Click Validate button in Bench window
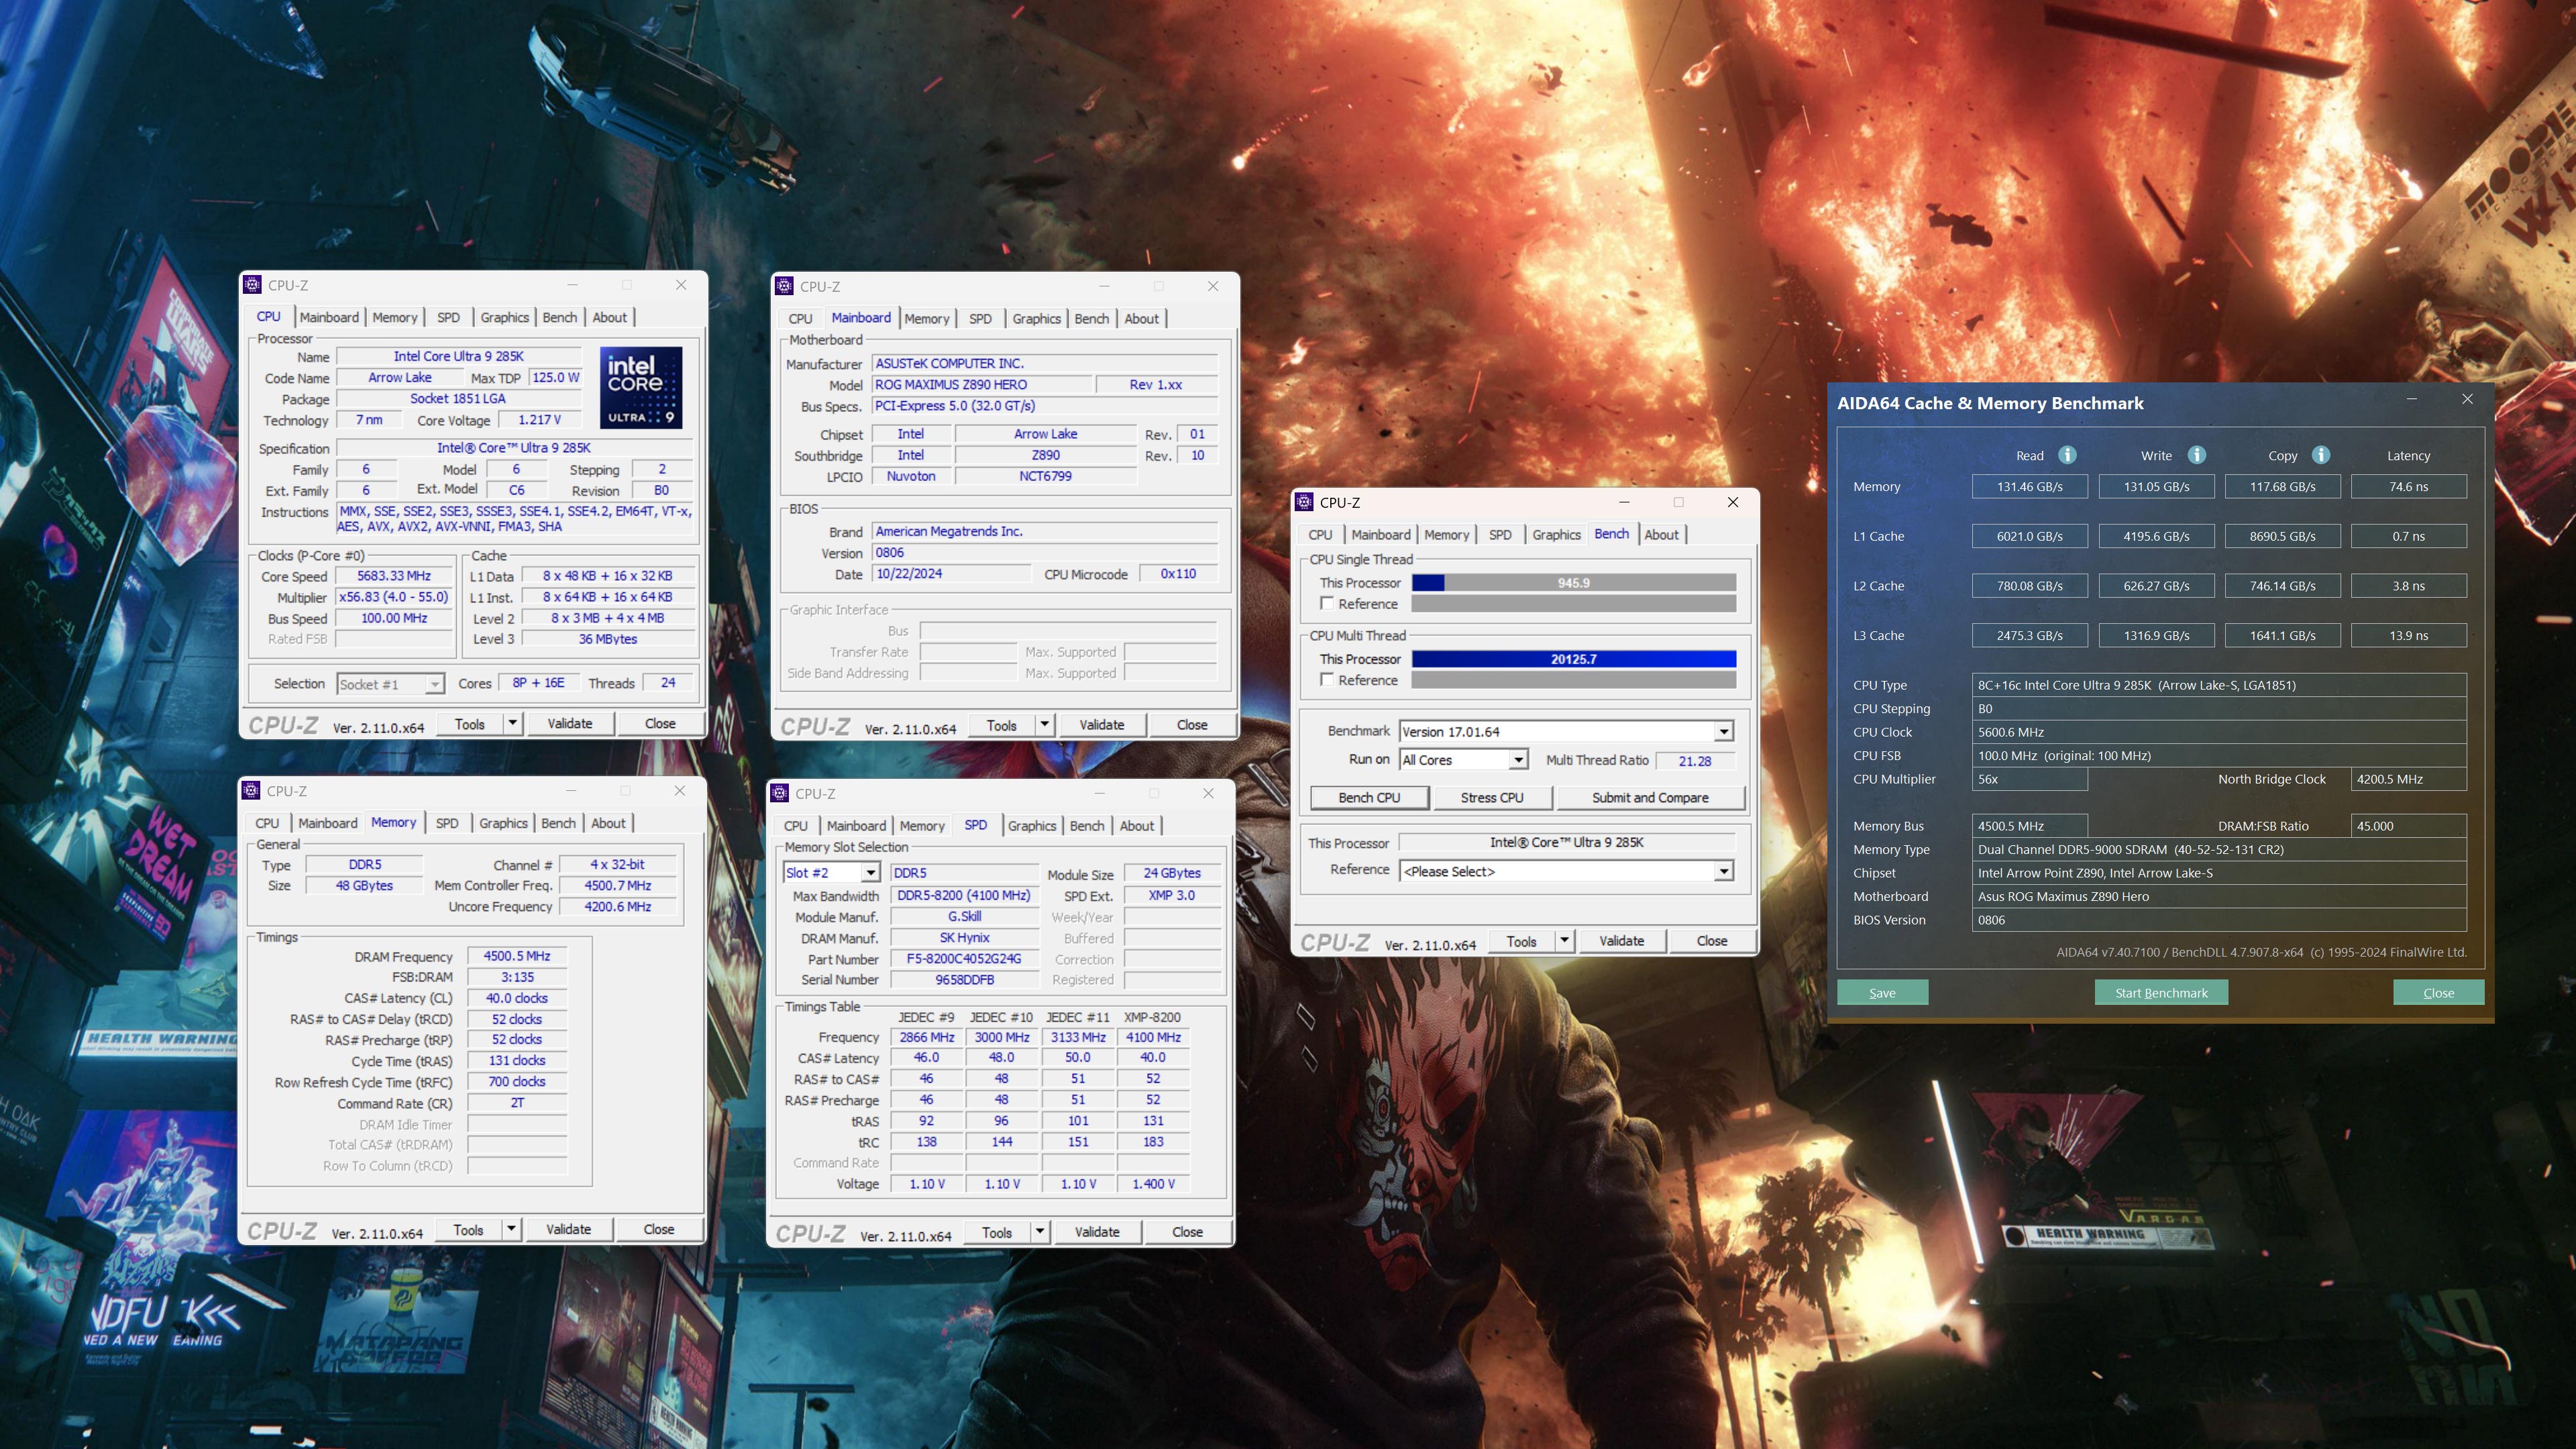Viewport: 2576px width, 1449px height. 1621,941
